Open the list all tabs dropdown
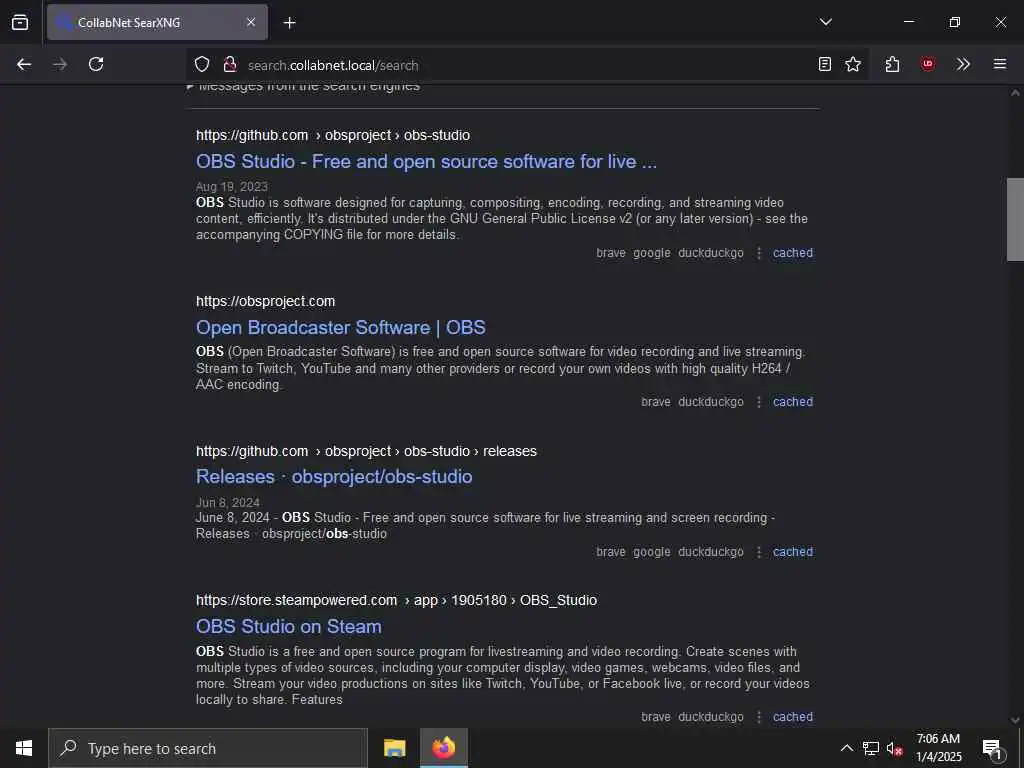 (825, 22)
